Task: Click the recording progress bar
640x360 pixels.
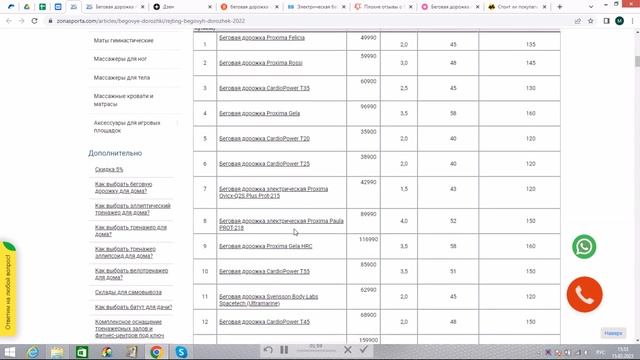Action: (x=316, y=350)
